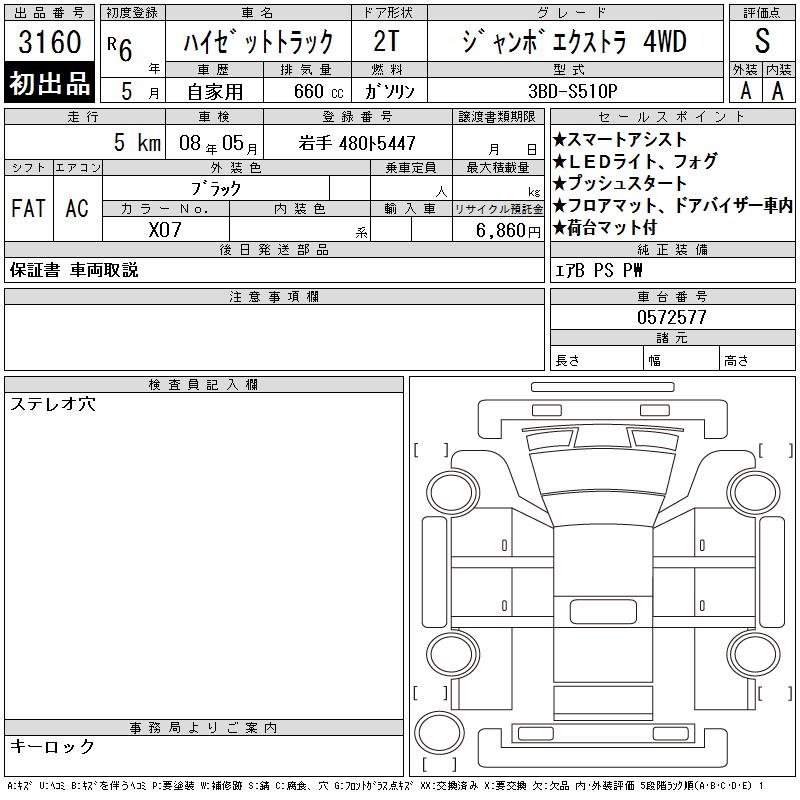Select the grade ジャンボエクストラ 4WD
The height and width of the screenshot is (800, 800).
[x=574, y=41]
